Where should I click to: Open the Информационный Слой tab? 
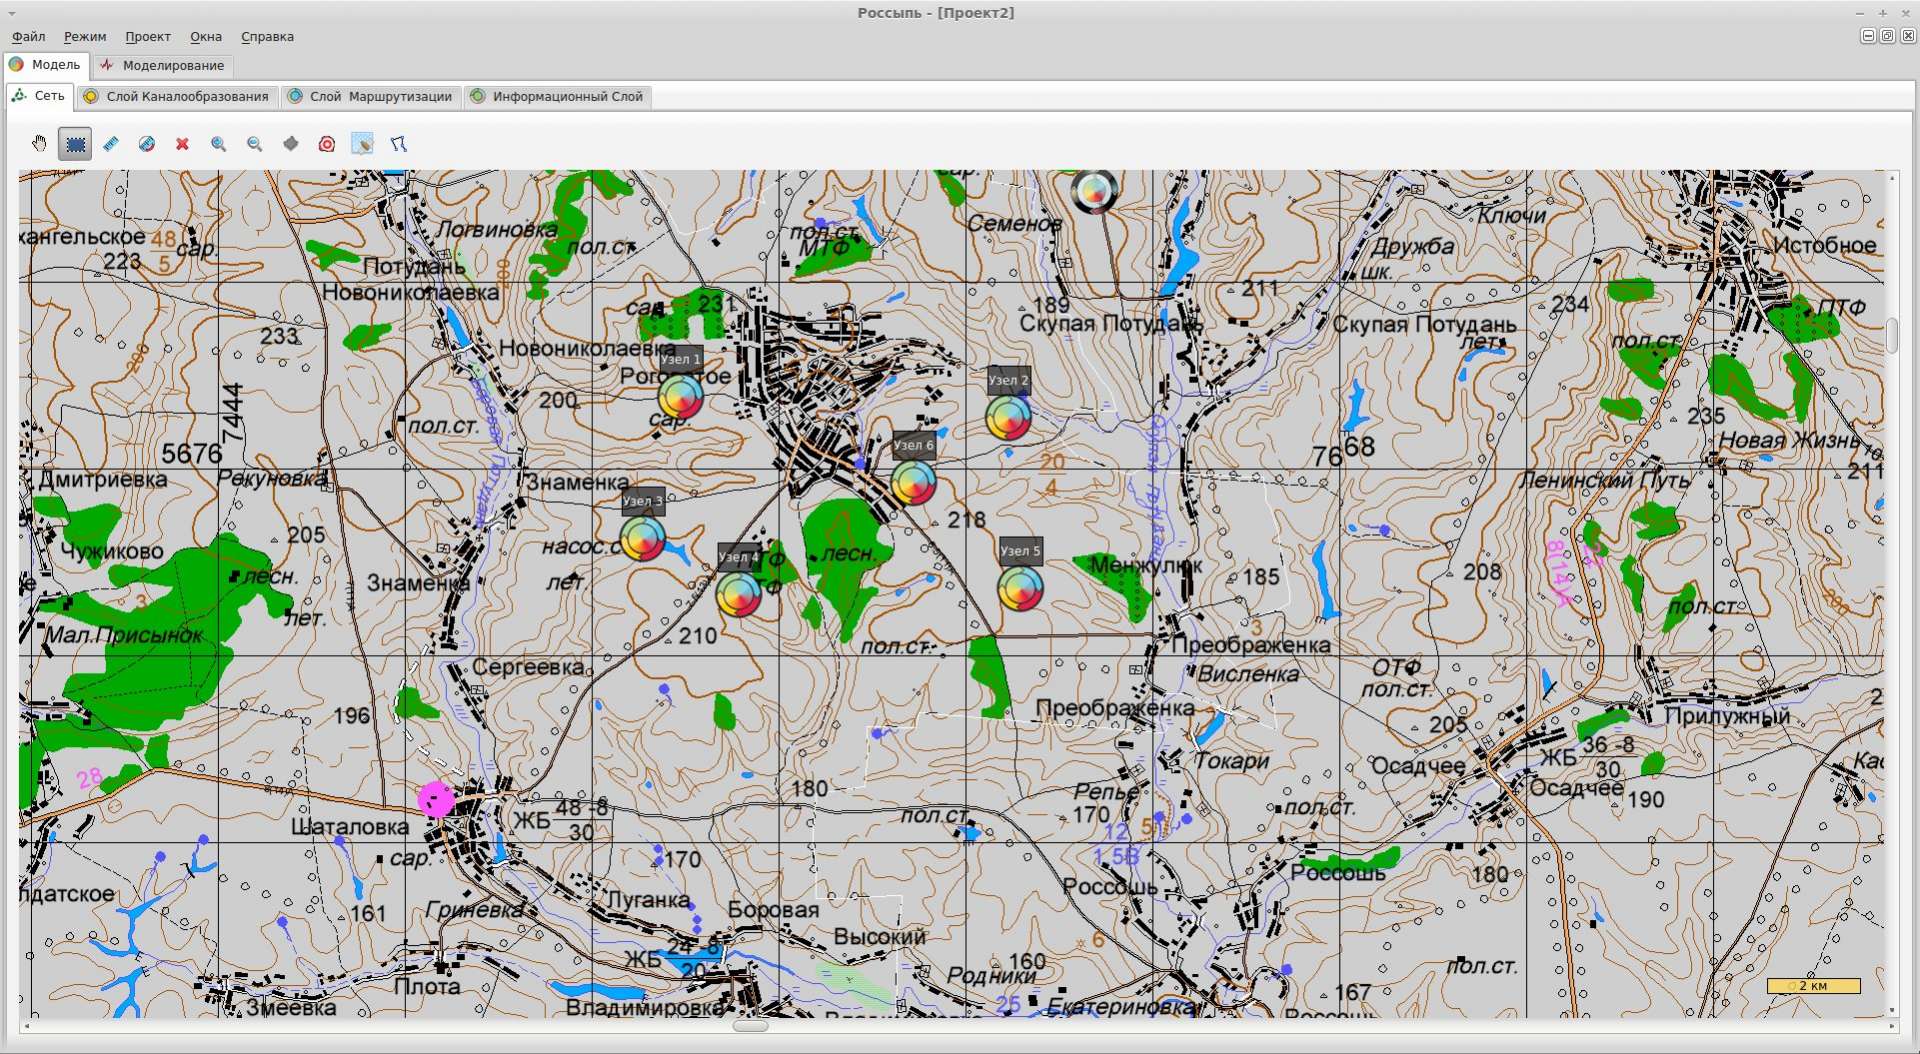point(558,97)
